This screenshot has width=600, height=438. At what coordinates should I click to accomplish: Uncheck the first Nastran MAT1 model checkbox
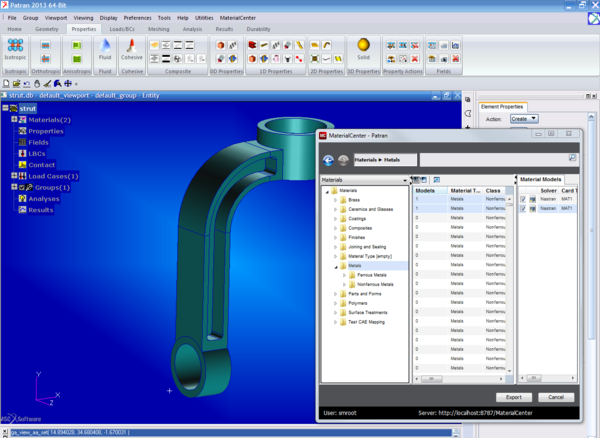(x=522, y=198)
